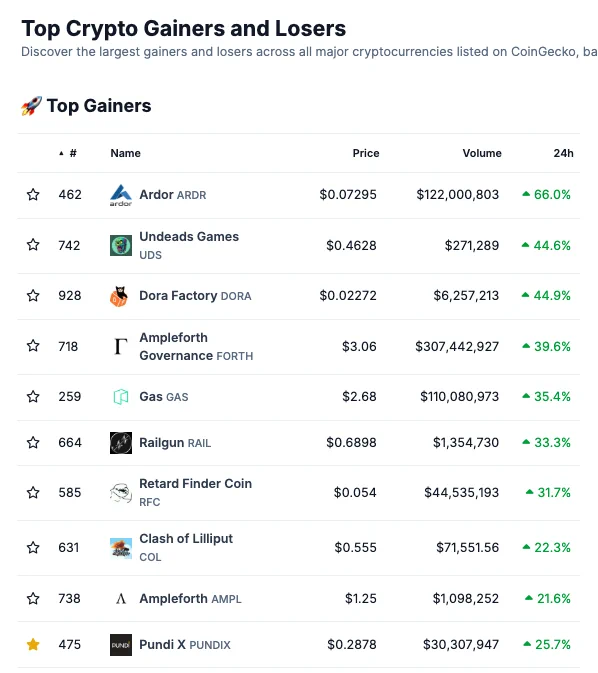Toggle favorite star for Railgun
This screenshot has width=598, height=673.
coord(33,442)
